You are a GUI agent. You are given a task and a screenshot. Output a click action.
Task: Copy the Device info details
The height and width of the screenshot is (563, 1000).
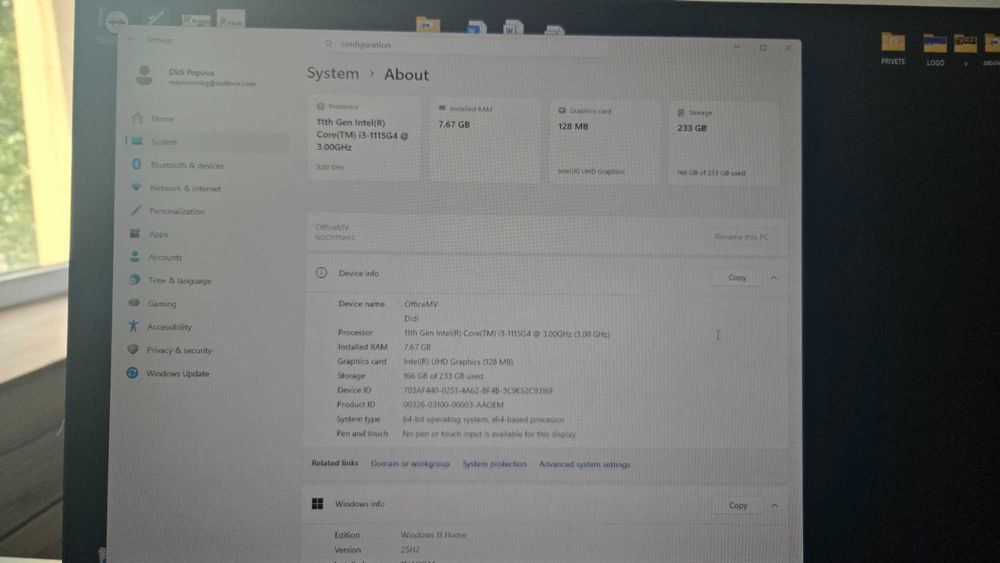point(737,277)
